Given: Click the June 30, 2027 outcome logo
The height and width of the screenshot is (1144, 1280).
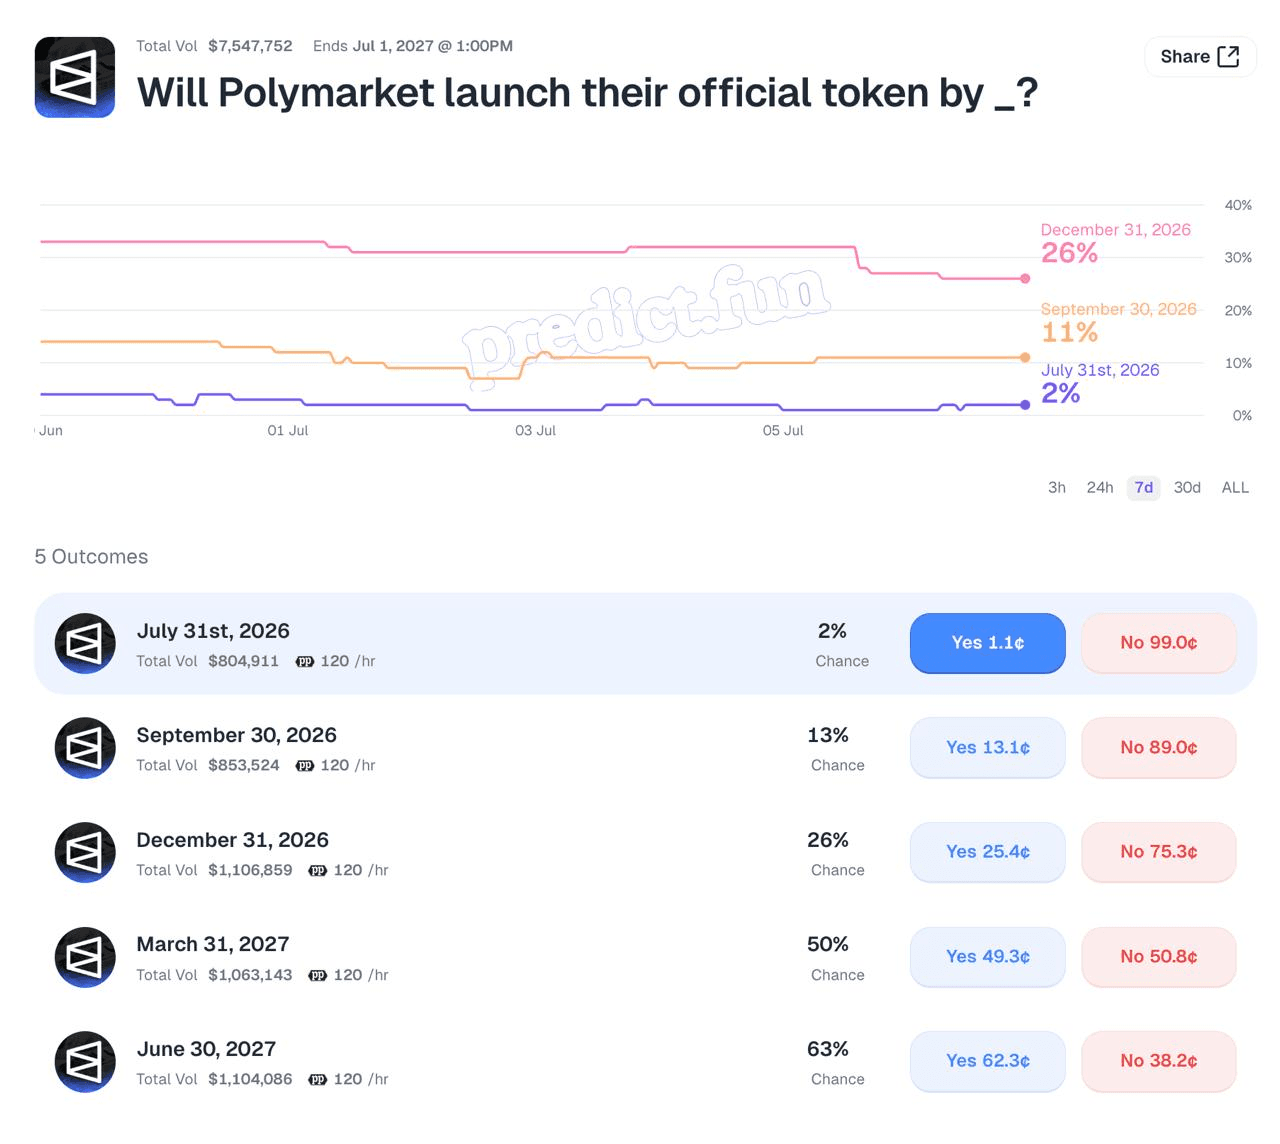Looking at the screenshot, I should point(85,1061).
